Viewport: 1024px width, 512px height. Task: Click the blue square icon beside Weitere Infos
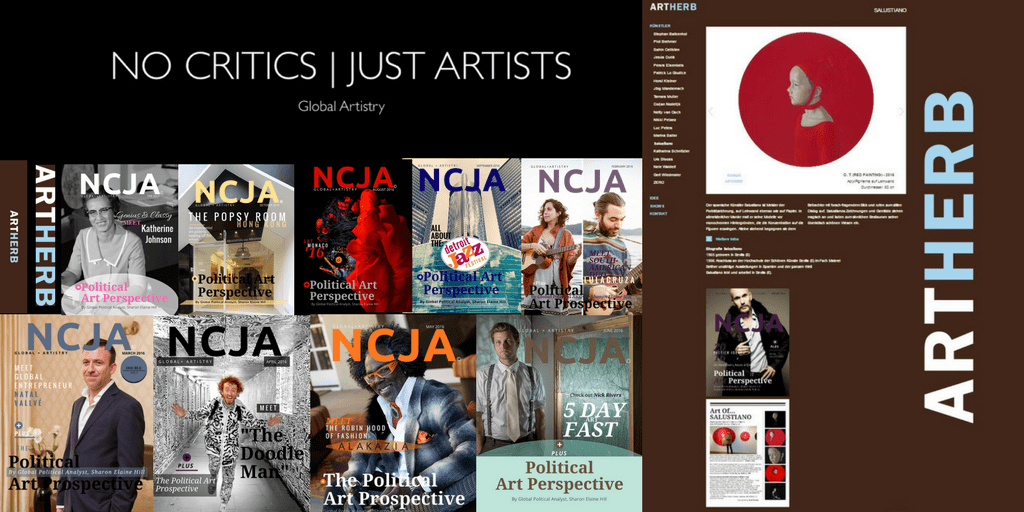(709, 239)
